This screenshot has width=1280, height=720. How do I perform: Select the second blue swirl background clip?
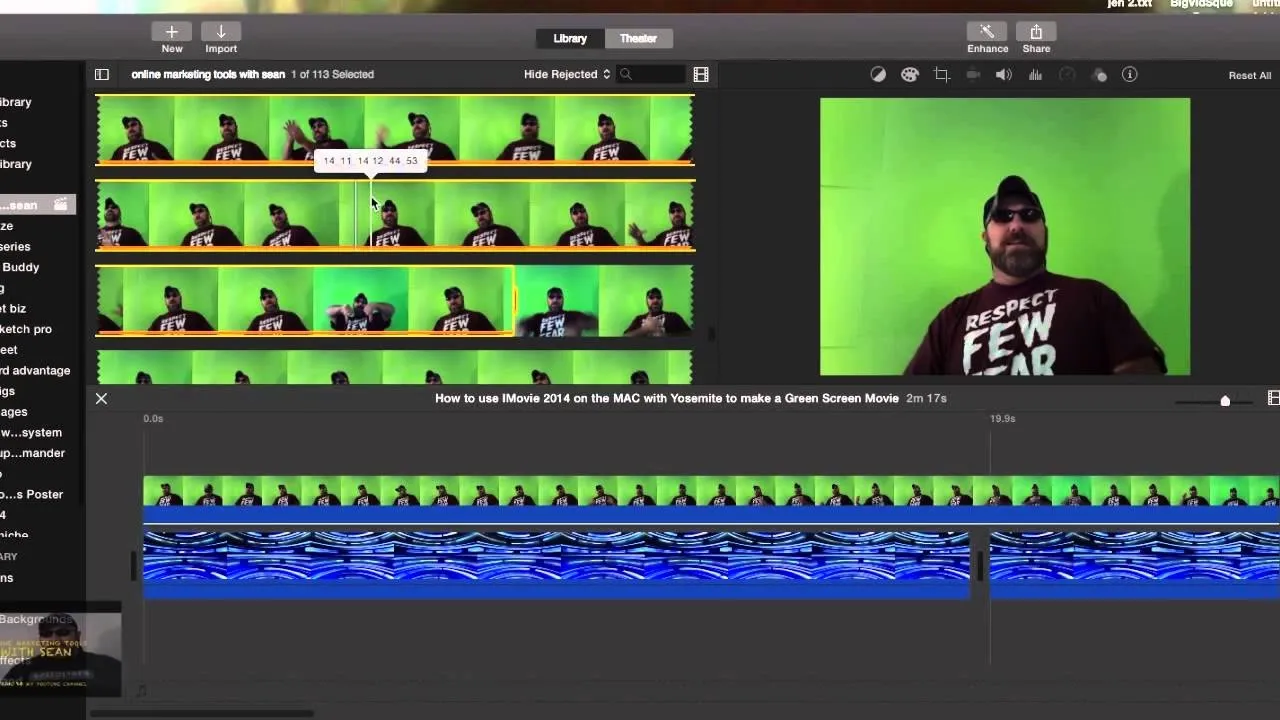(1135, 565)
